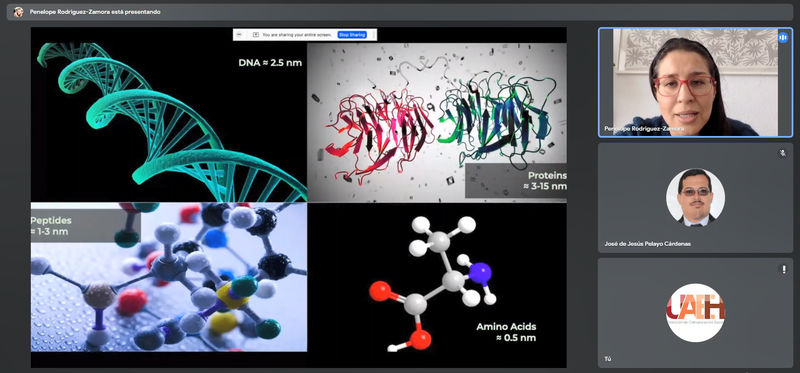Select Penelope Rodriguez-Zamora's video tile
The width and height of the screenshot is (800, 373).
pos(695,83)
